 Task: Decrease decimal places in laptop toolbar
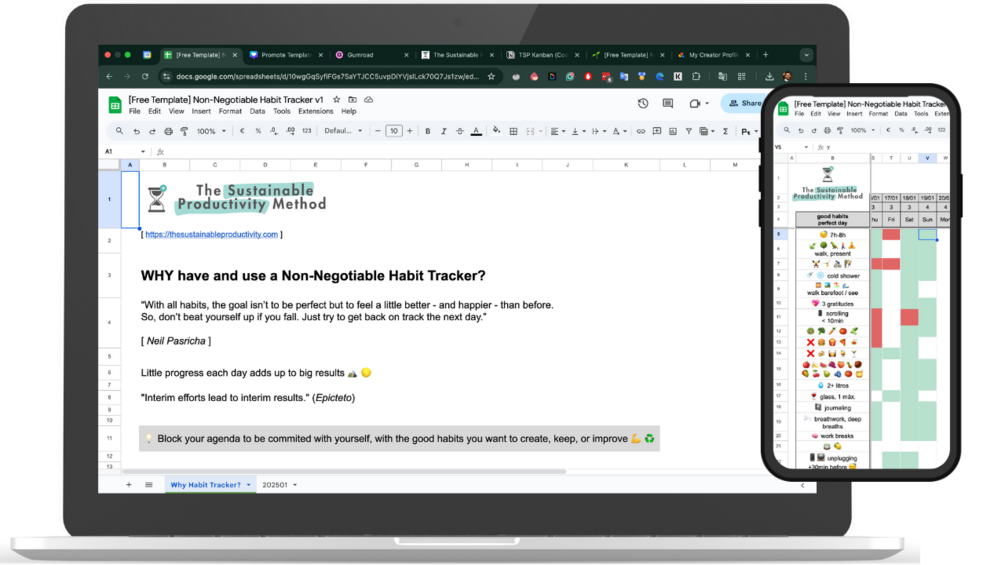coord(274,131)
